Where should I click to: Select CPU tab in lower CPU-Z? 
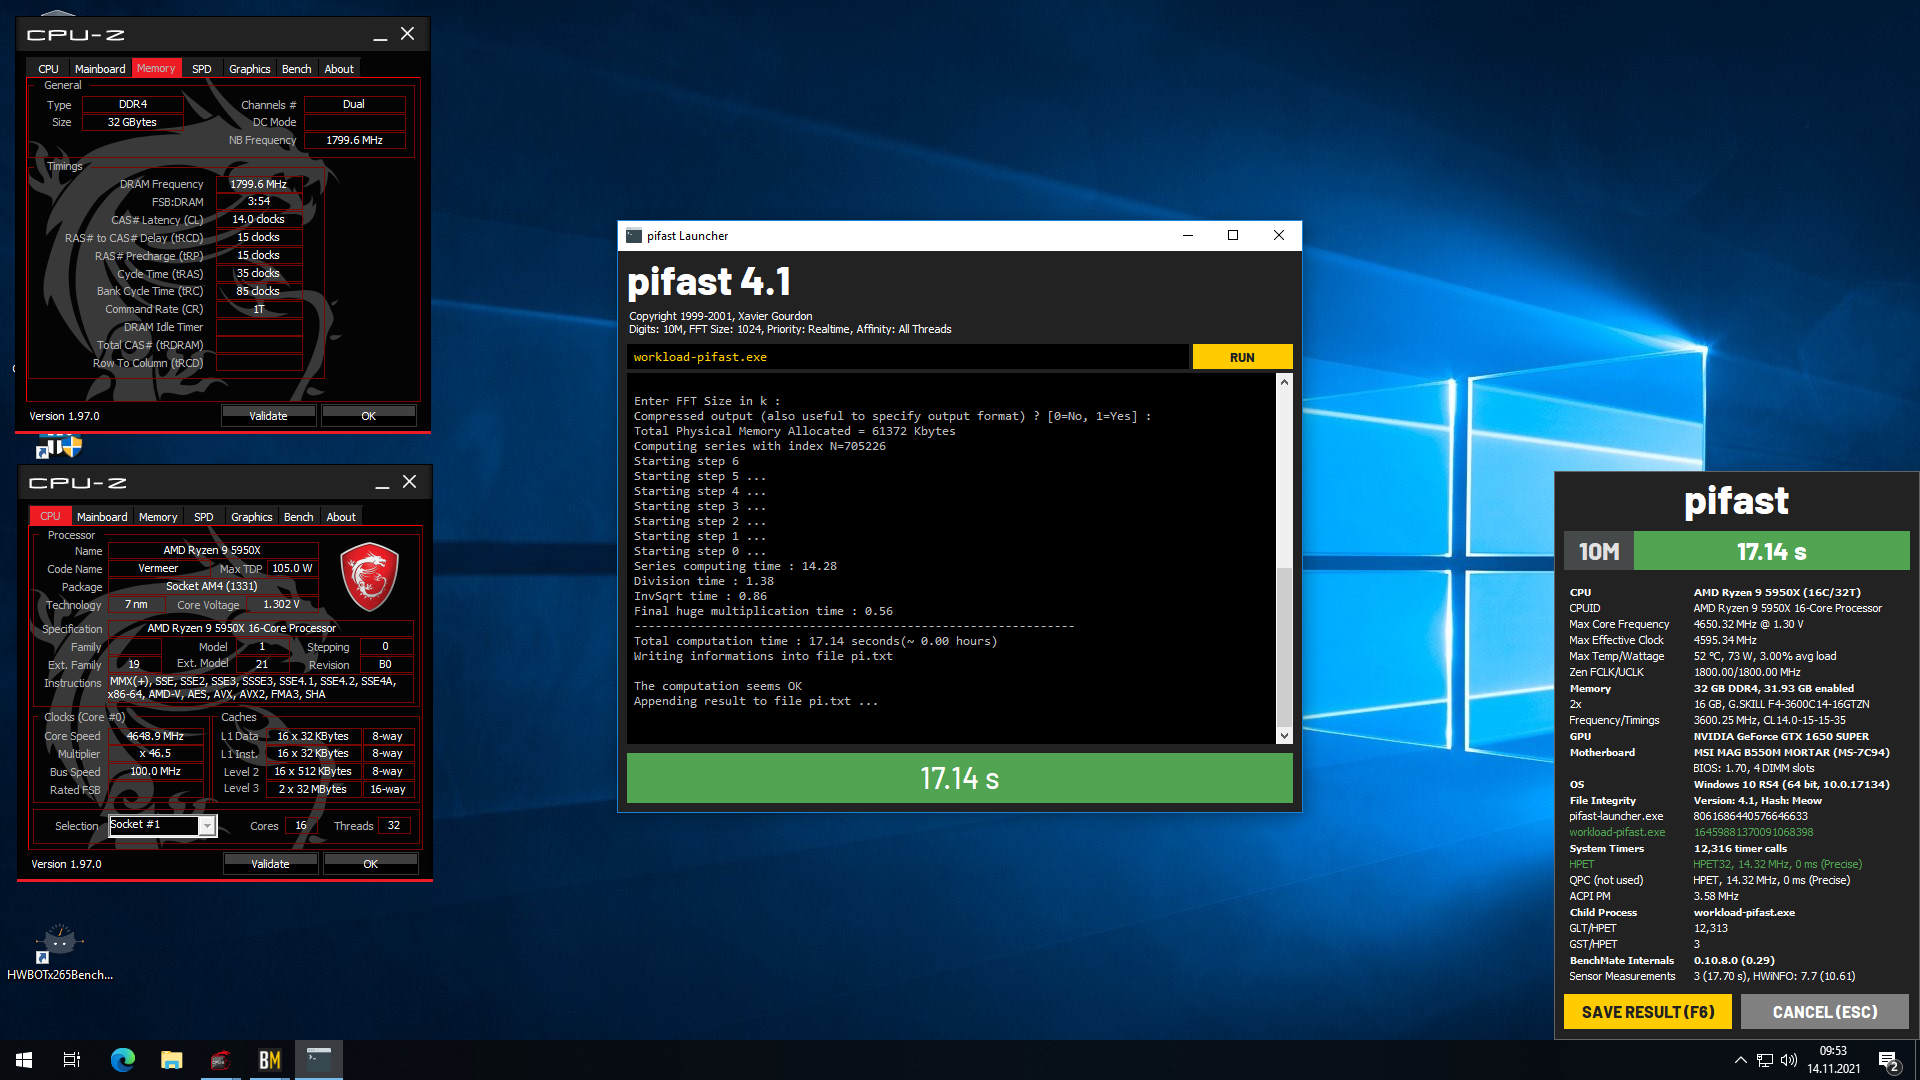[50, 516]
